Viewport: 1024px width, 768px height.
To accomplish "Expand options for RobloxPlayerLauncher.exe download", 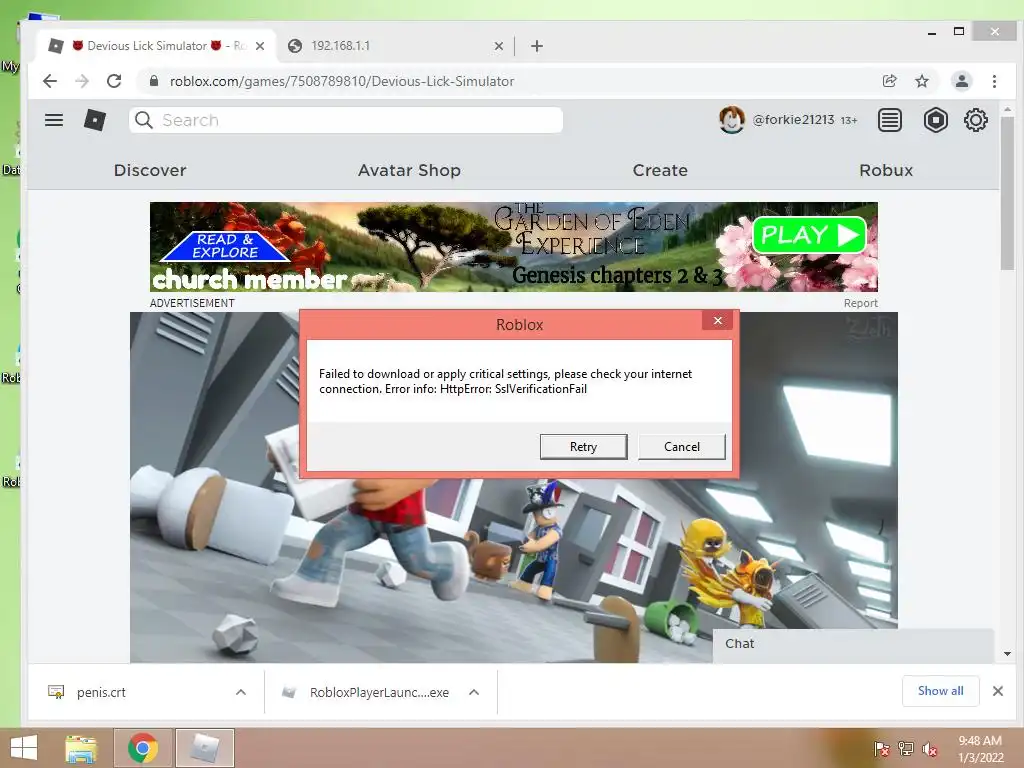I will pyautogui.click(x=474, y=692).
